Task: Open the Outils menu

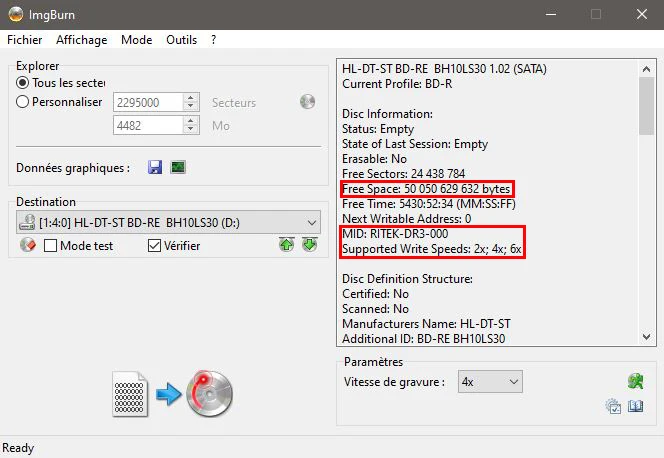Action: click(x=181, y=40)
